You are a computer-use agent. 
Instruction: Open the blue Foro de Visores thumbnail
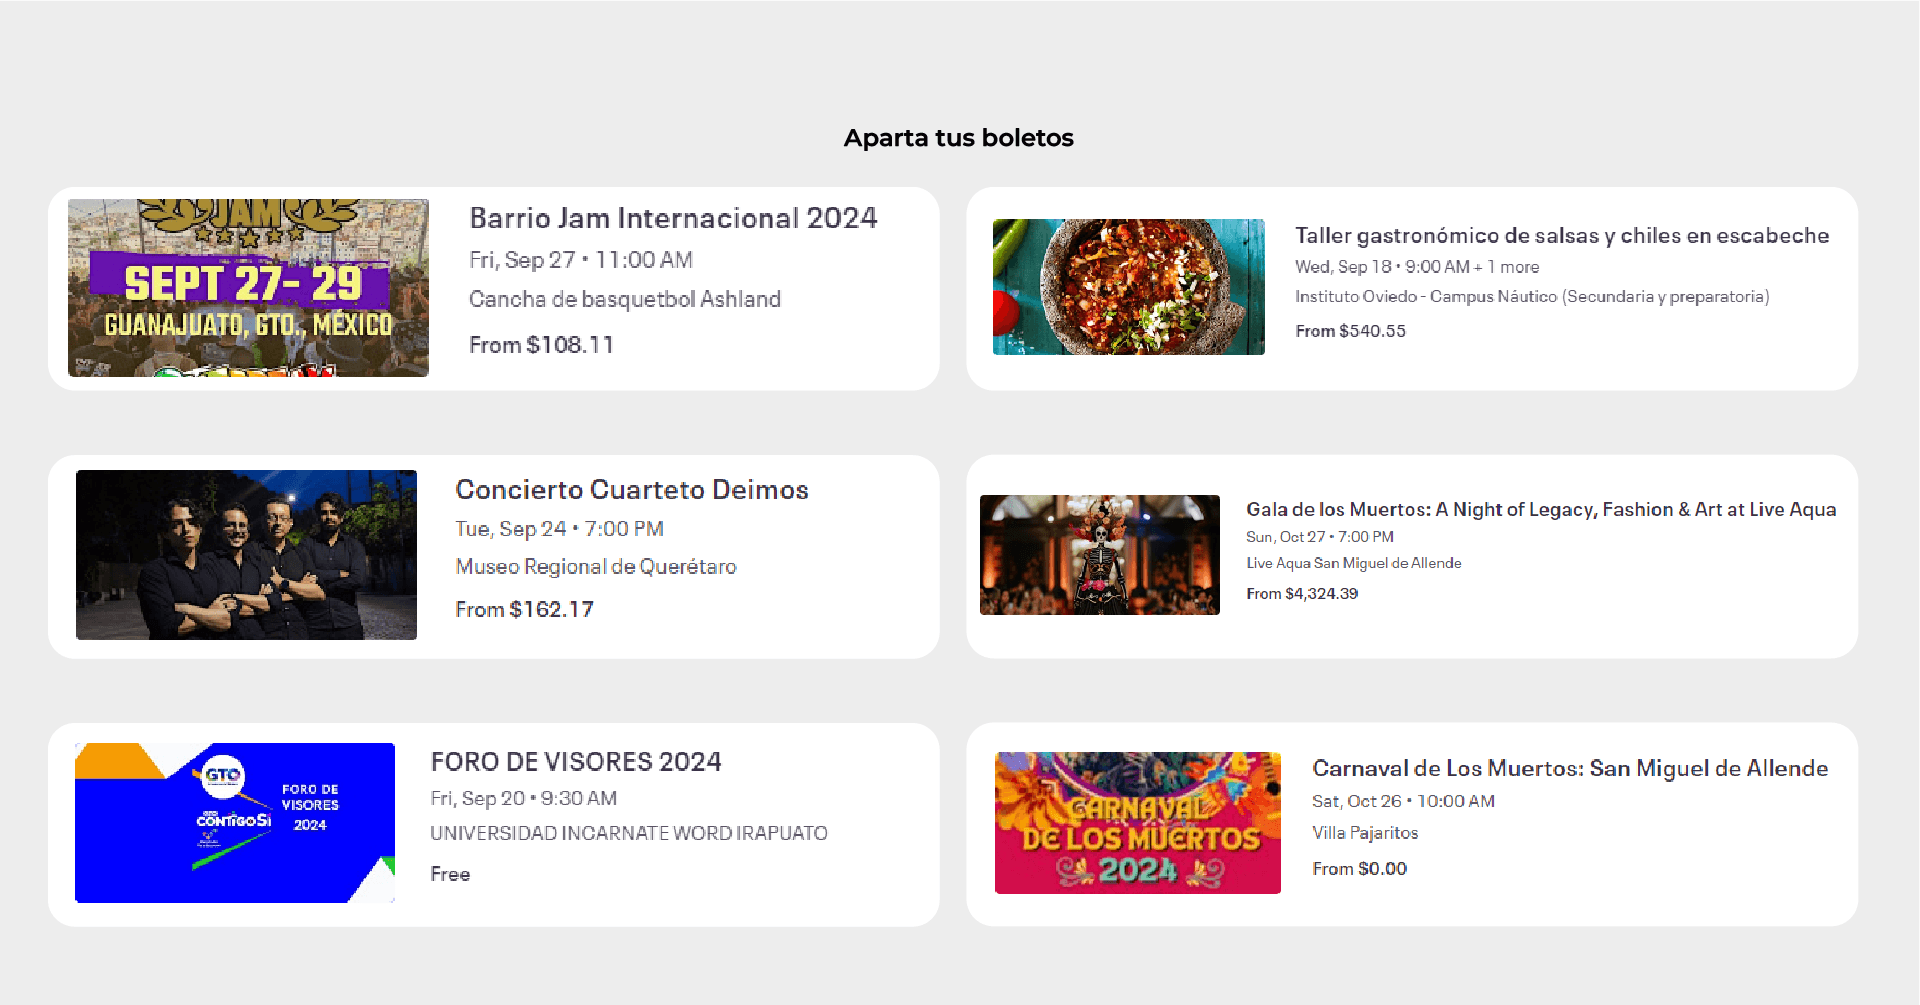[x=235, y=822]
